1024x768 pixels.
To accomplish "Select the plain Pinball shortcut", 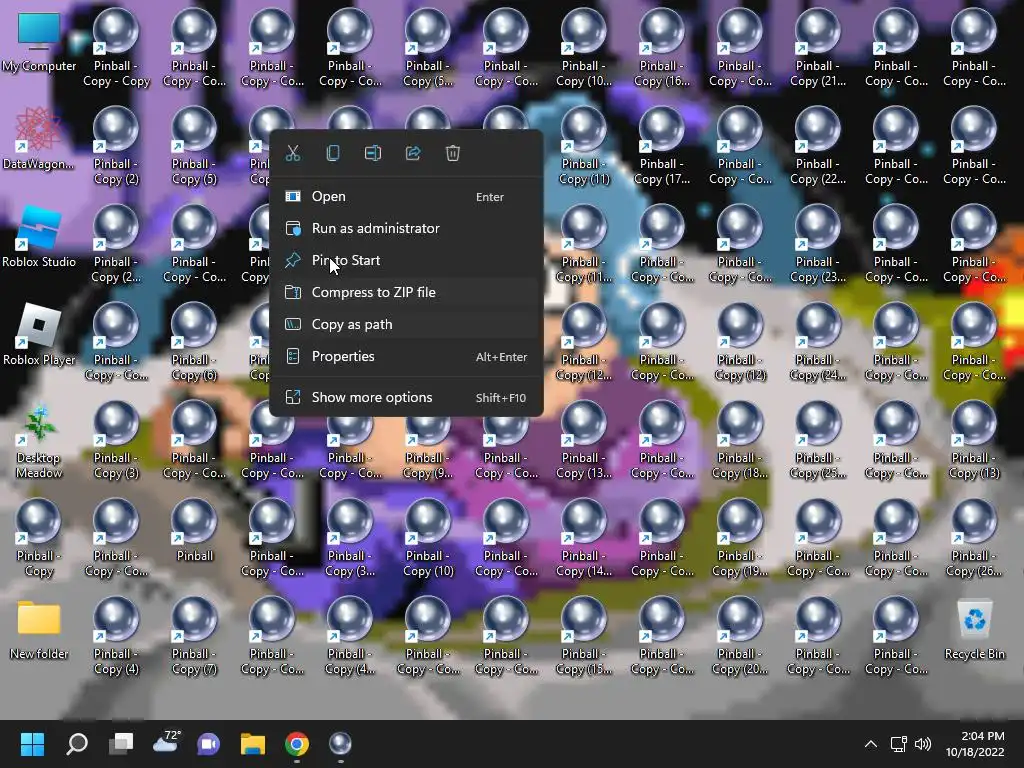I will (194, 531).
